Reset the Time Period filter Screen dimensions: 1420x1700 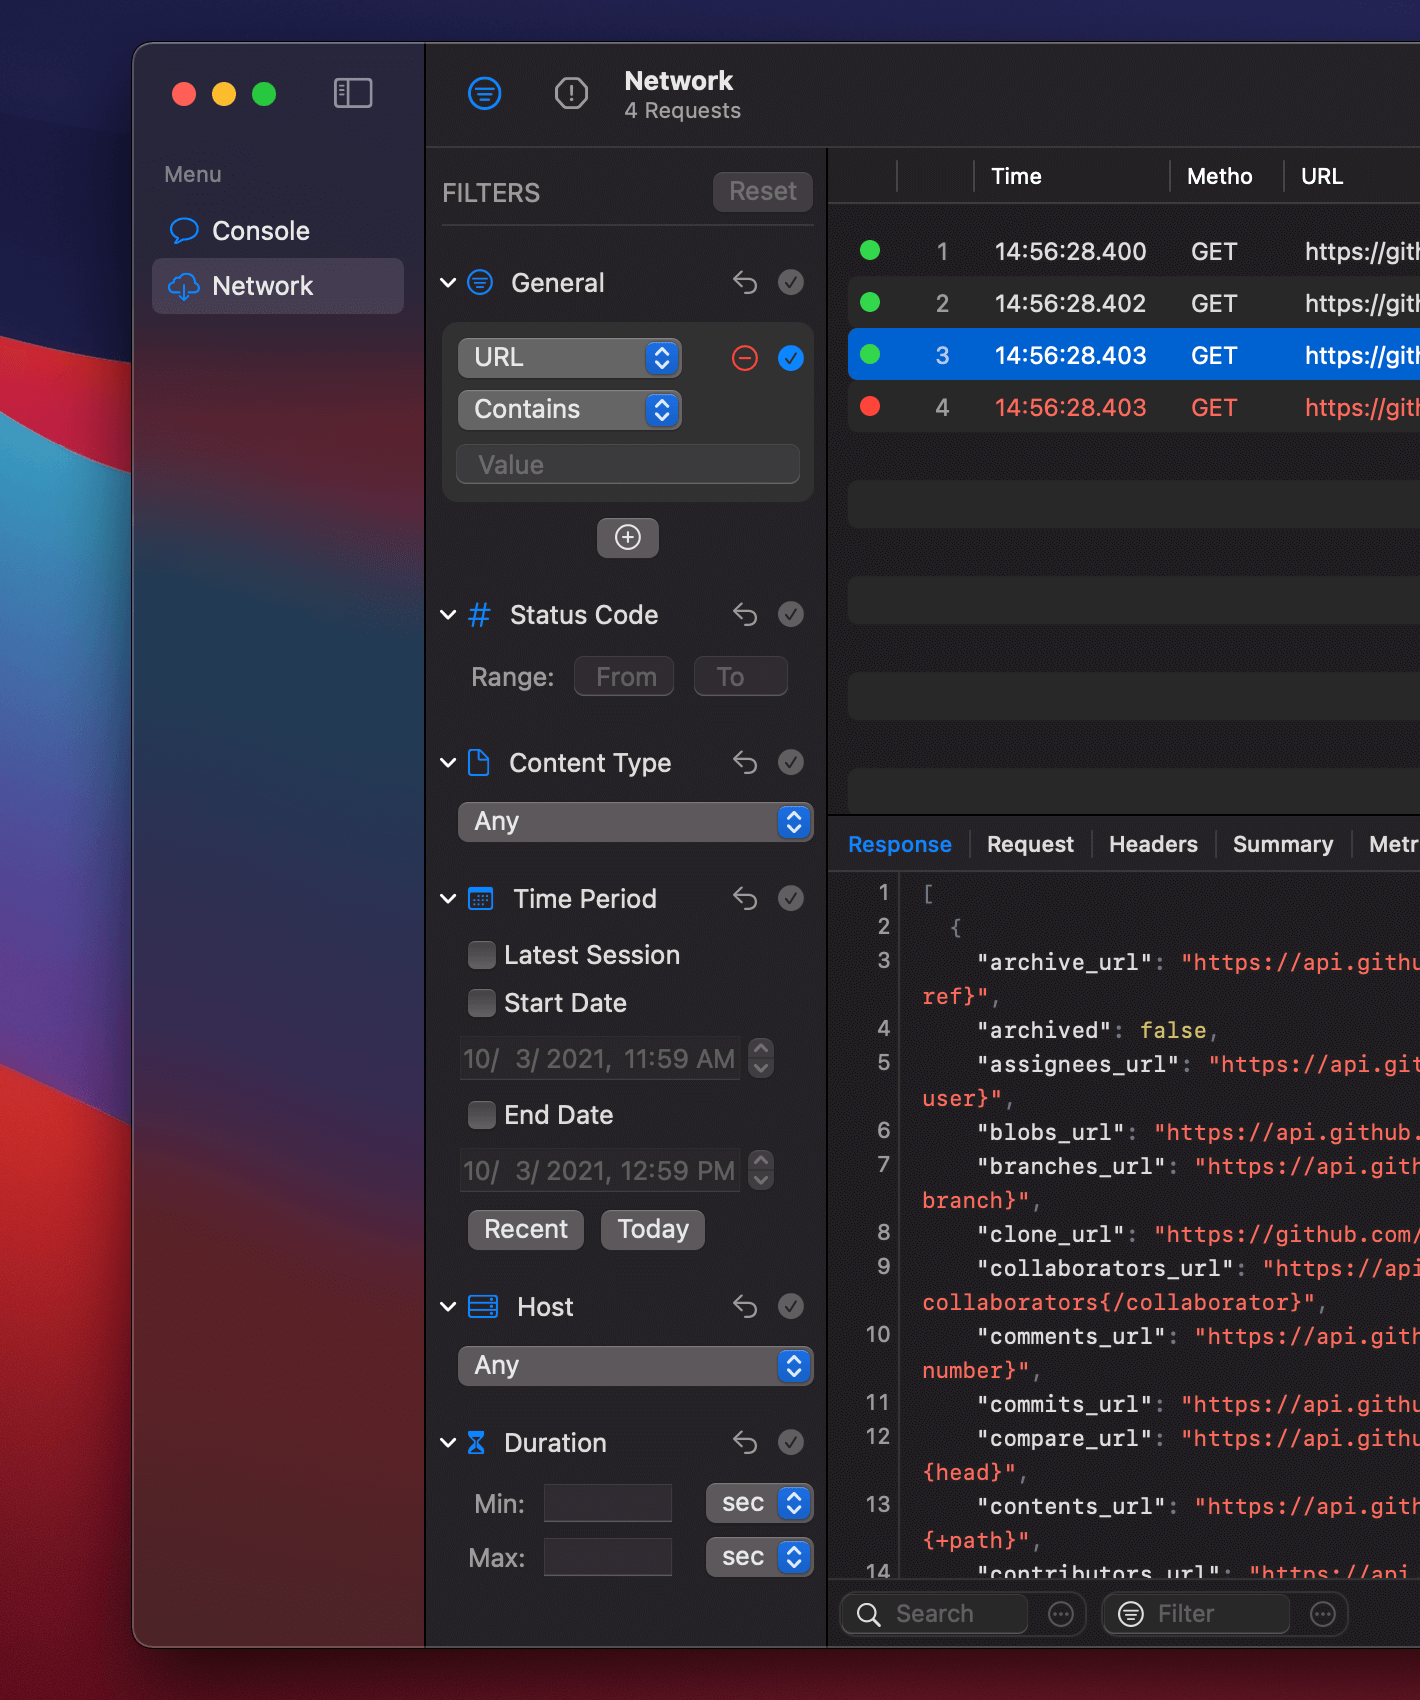[745, 898]
